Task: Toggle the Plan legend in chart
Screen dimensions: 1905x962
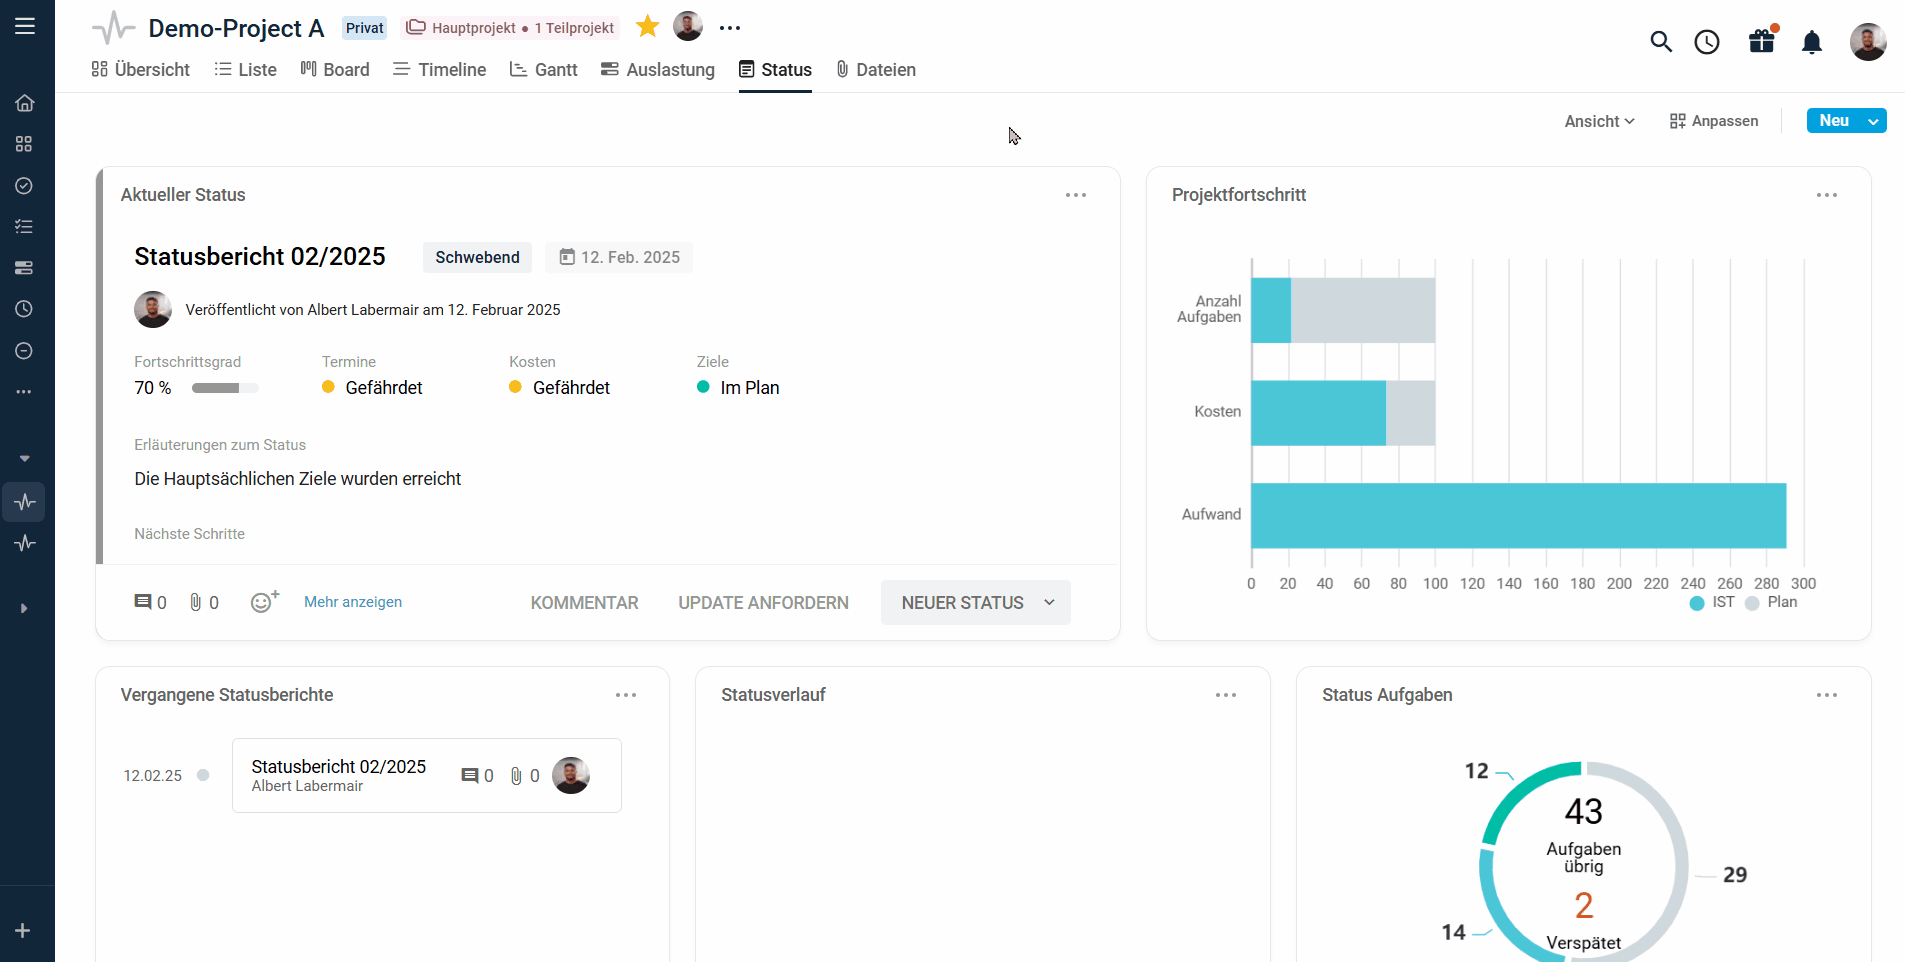Action: [1771, 602]
